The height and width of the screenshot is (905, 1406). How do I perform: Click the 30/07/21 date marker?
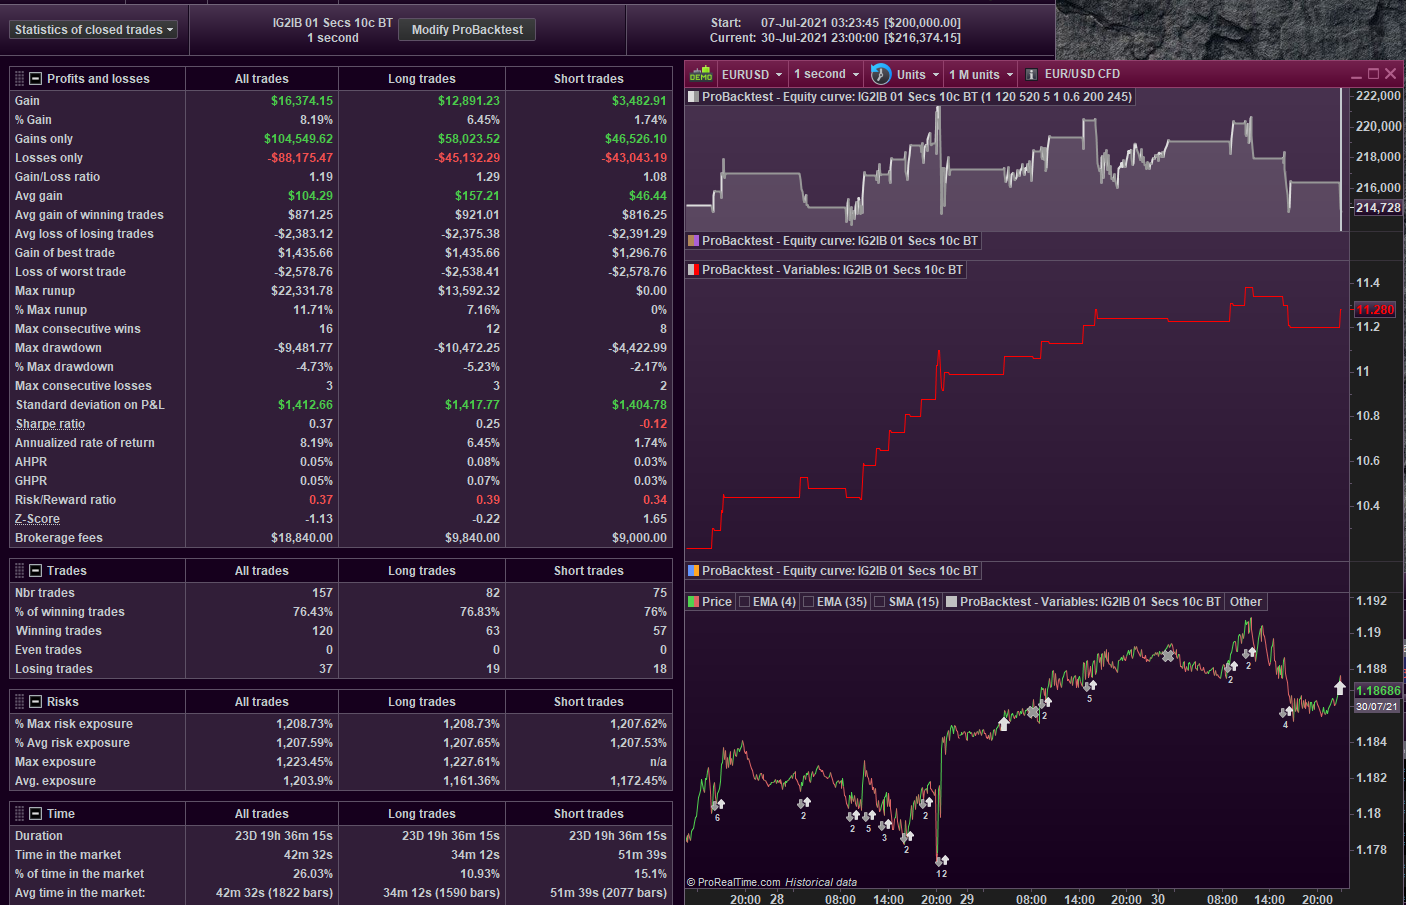coord(1377,707)
